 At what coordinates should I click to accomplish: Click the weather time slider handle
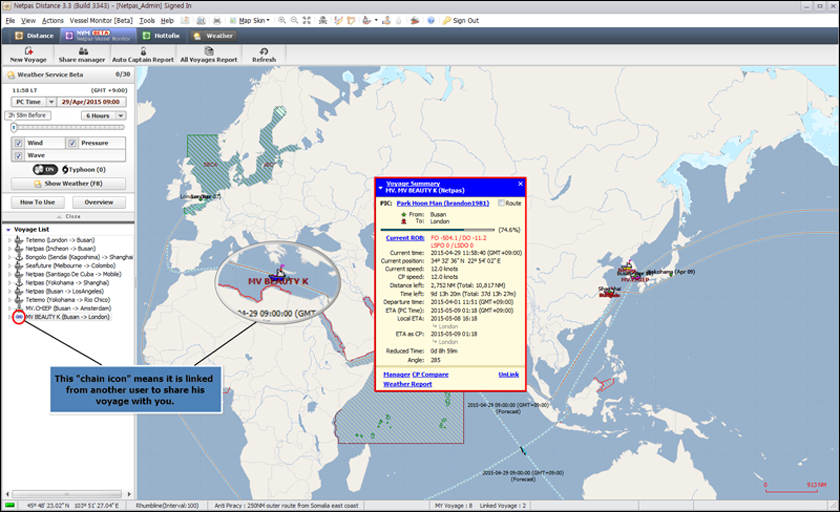(14, 127)
